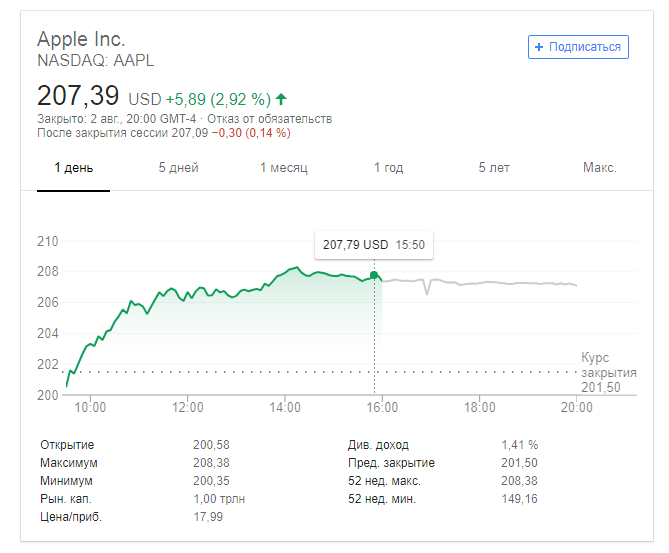The image size is (669, 553).
Task: Click the green price-up arrow icon
Action: point(282,99)
